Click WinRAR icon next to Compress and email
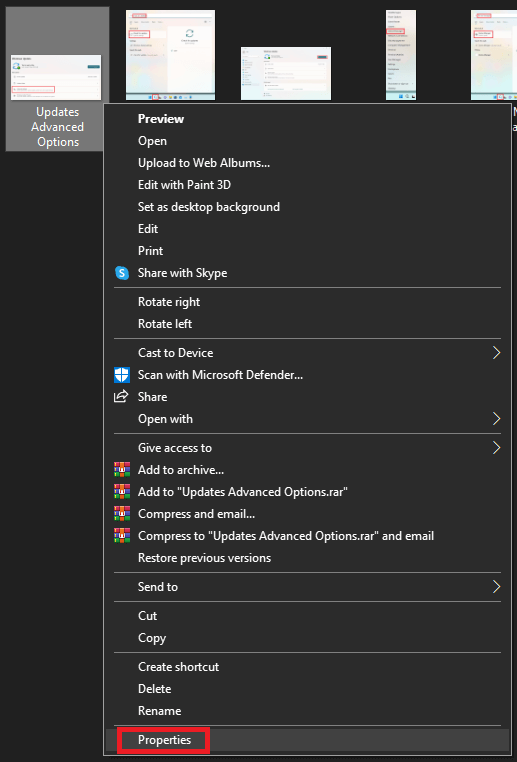Image resolution: width=517 pixels, height=762 pixels. pyautogui.click(x=122, y=514)
